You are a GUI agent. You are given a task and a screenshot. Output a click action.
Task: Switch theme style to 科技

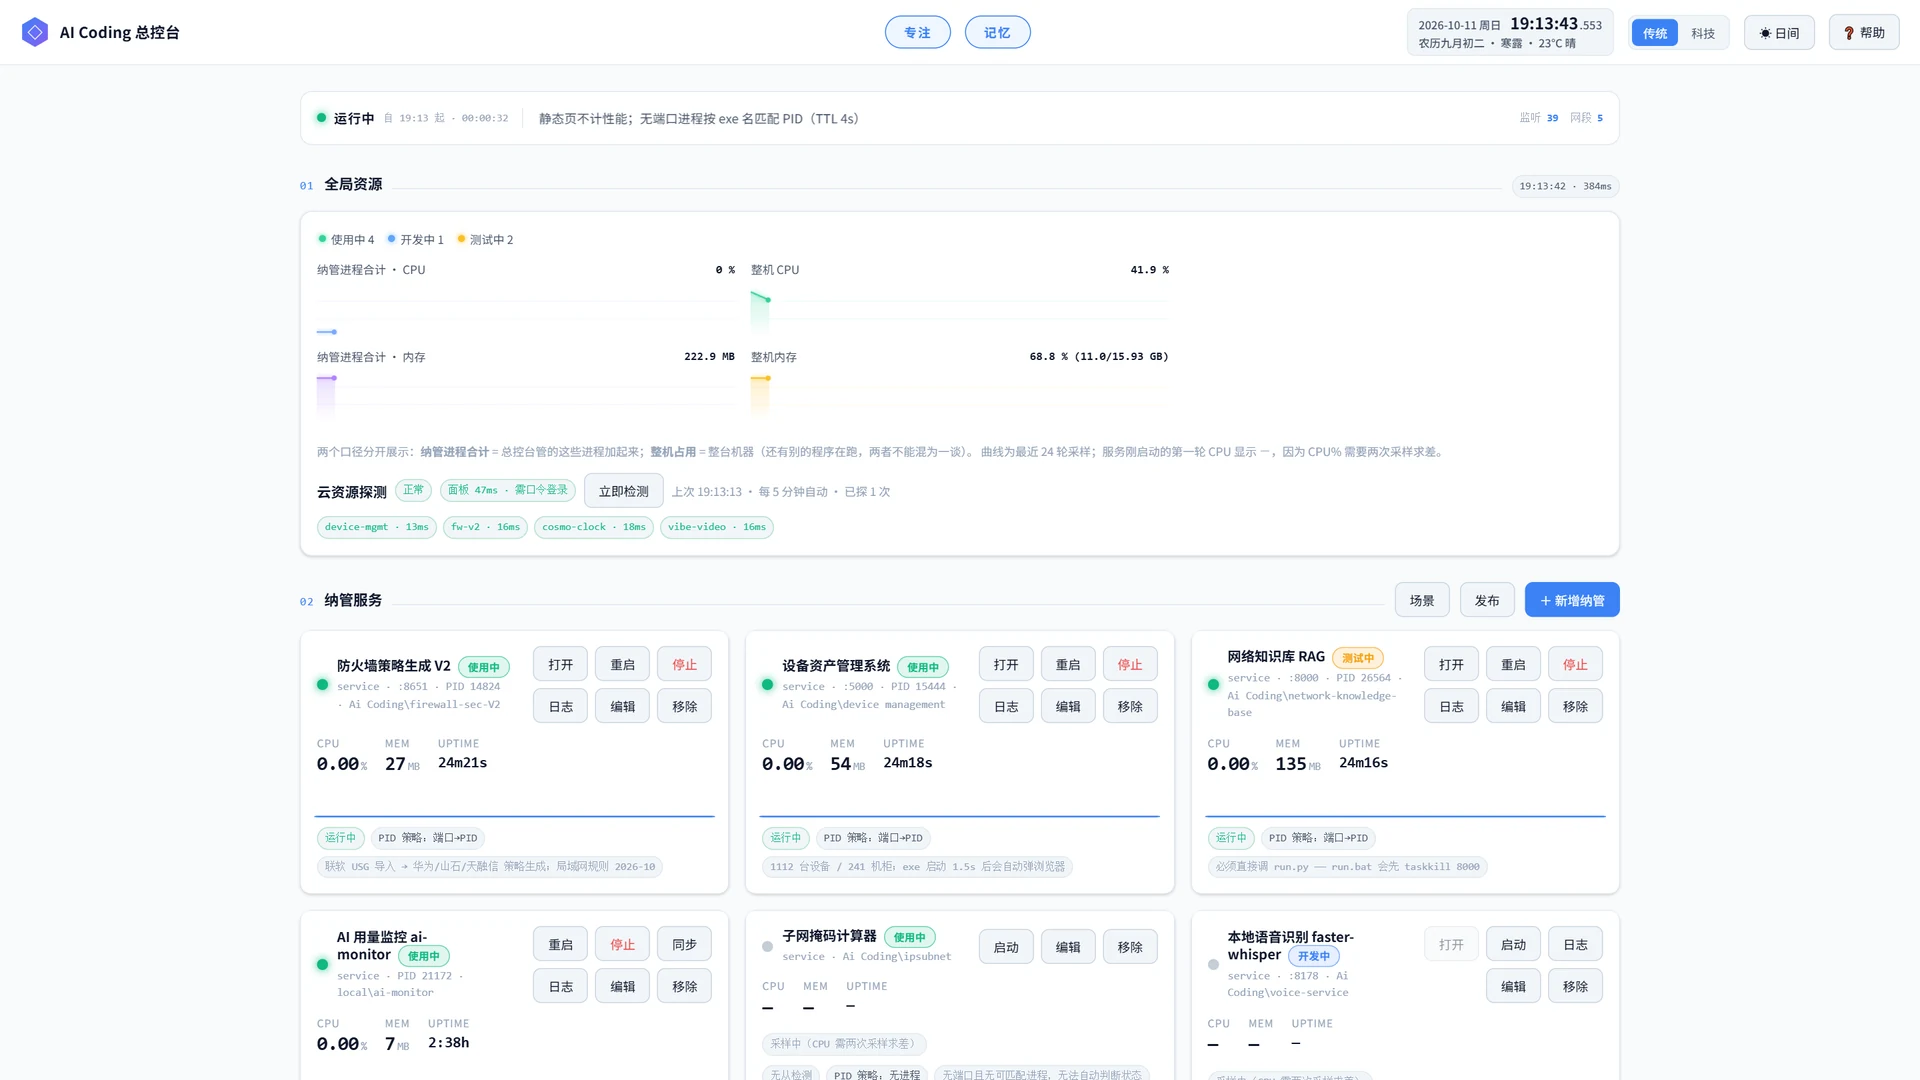[1703, 33]
